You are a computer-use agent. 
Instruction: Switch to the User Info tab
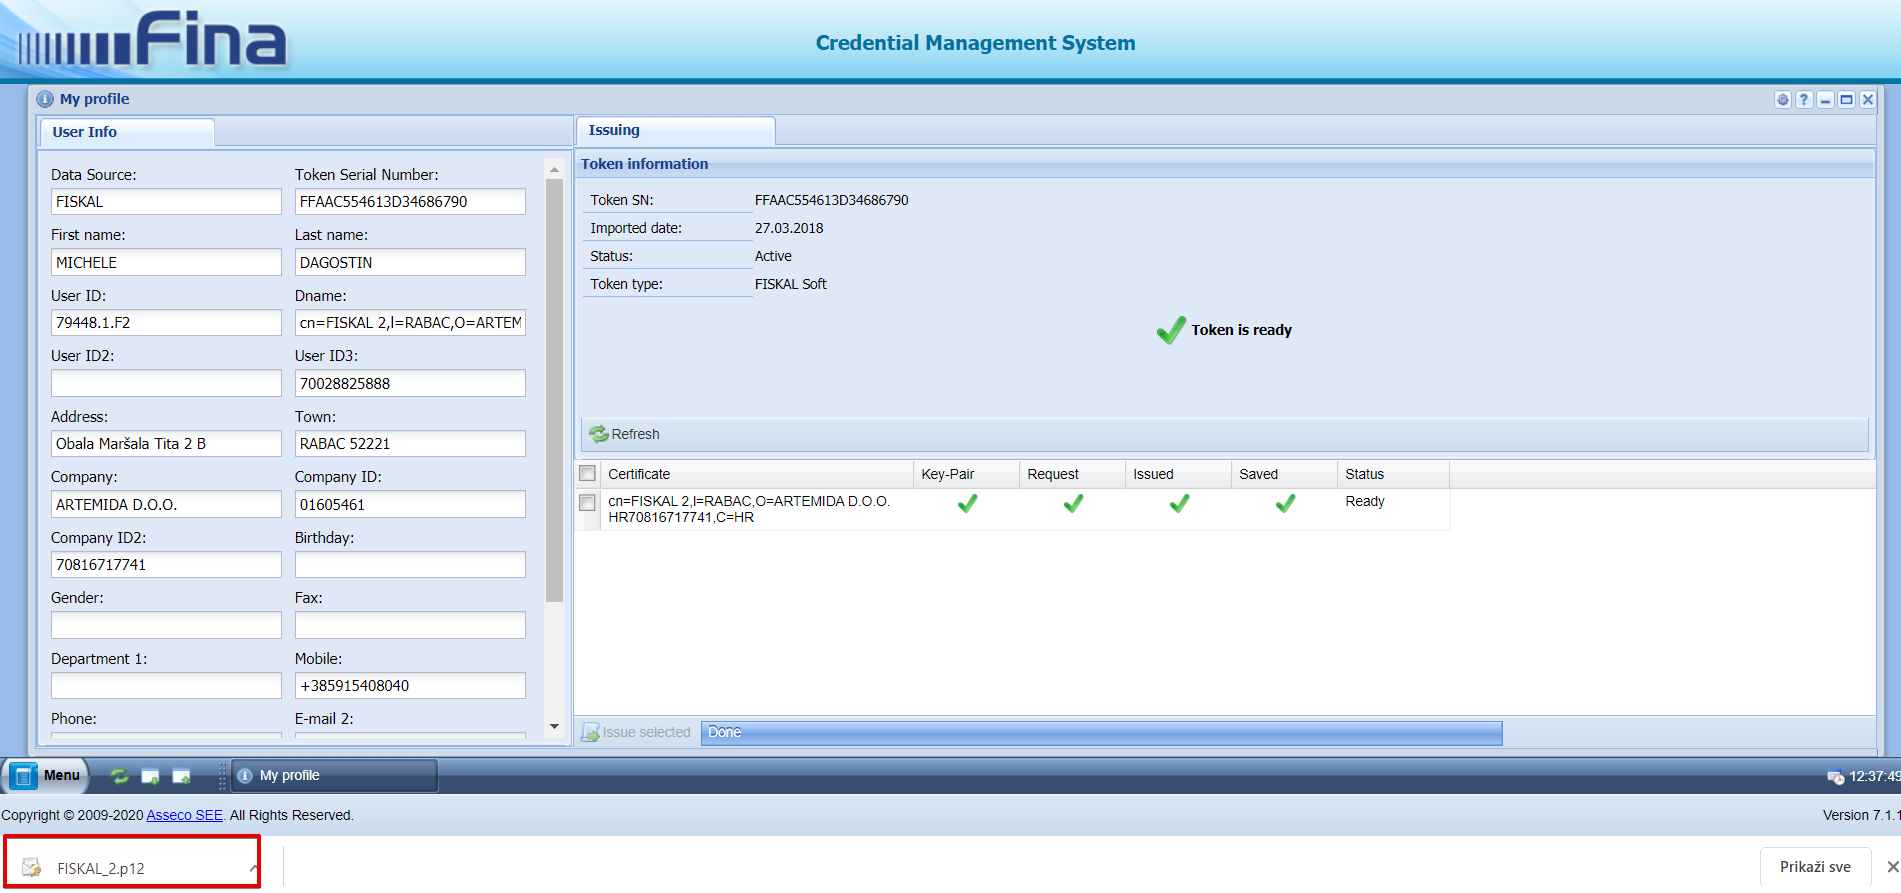126,132
